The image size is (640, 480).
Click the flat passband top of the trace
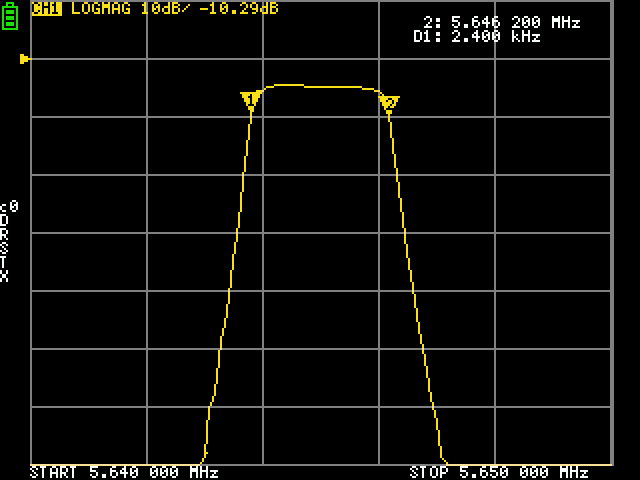[320, 87]
